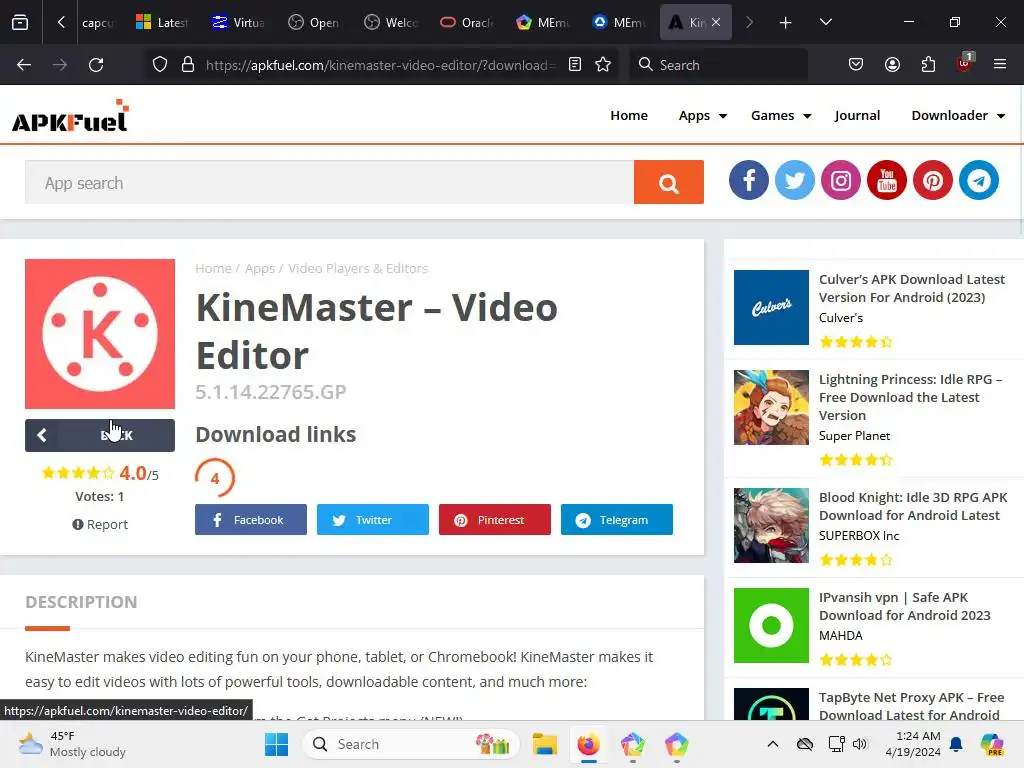Click the orange search button
Screen dimensions: 1024x768
669,182
